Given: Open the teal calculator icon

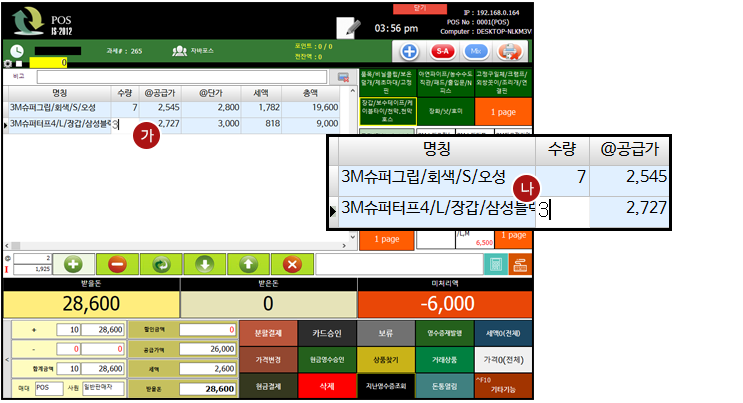Looking at the screenshot, I should (x=496, y=265).
